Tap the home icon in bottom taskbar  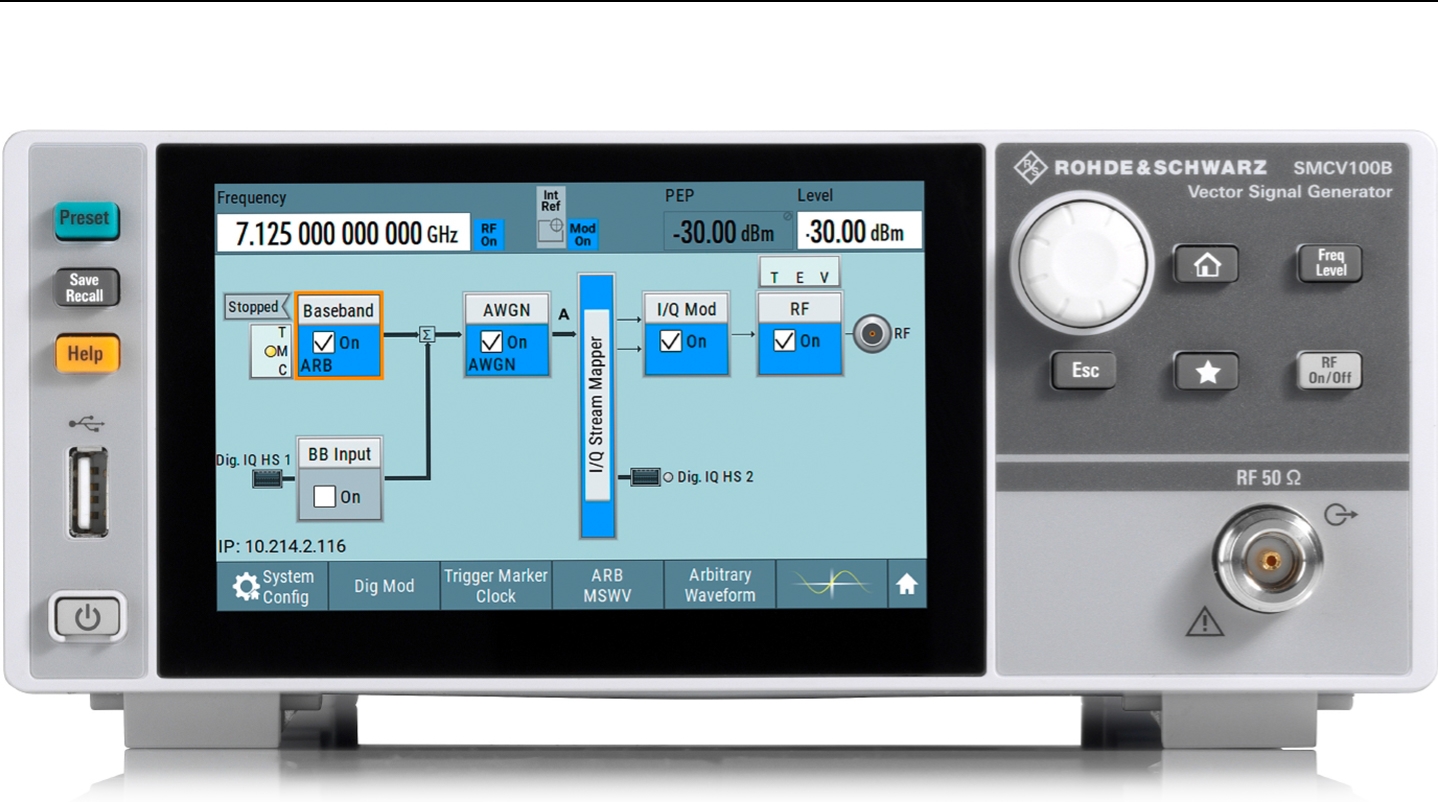point(906,586)
